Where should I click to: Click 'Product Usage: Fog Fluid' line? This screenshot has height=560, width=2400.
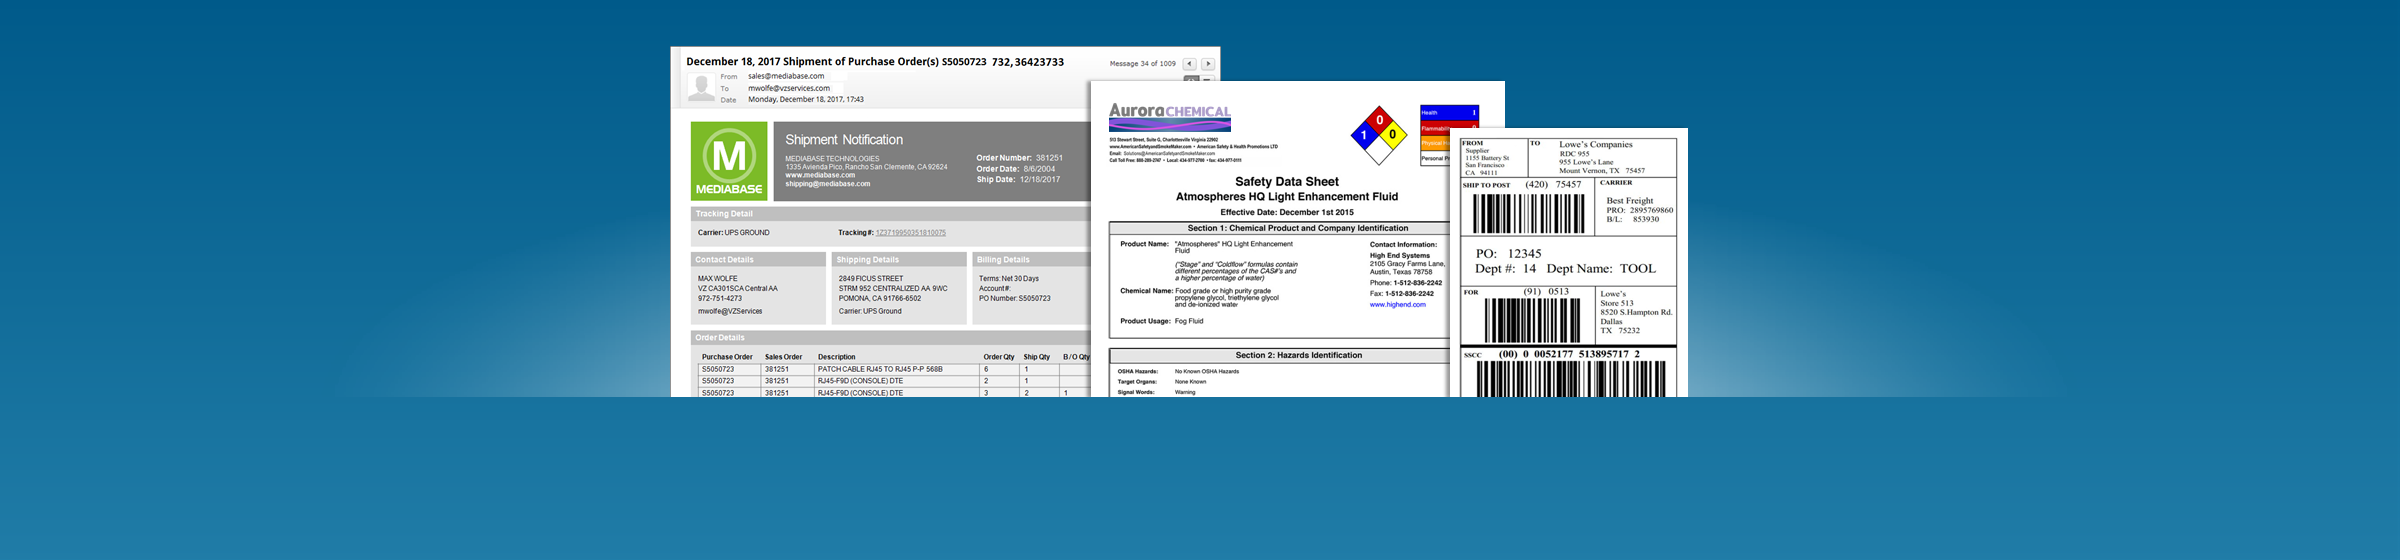(x=1162, y=321)
